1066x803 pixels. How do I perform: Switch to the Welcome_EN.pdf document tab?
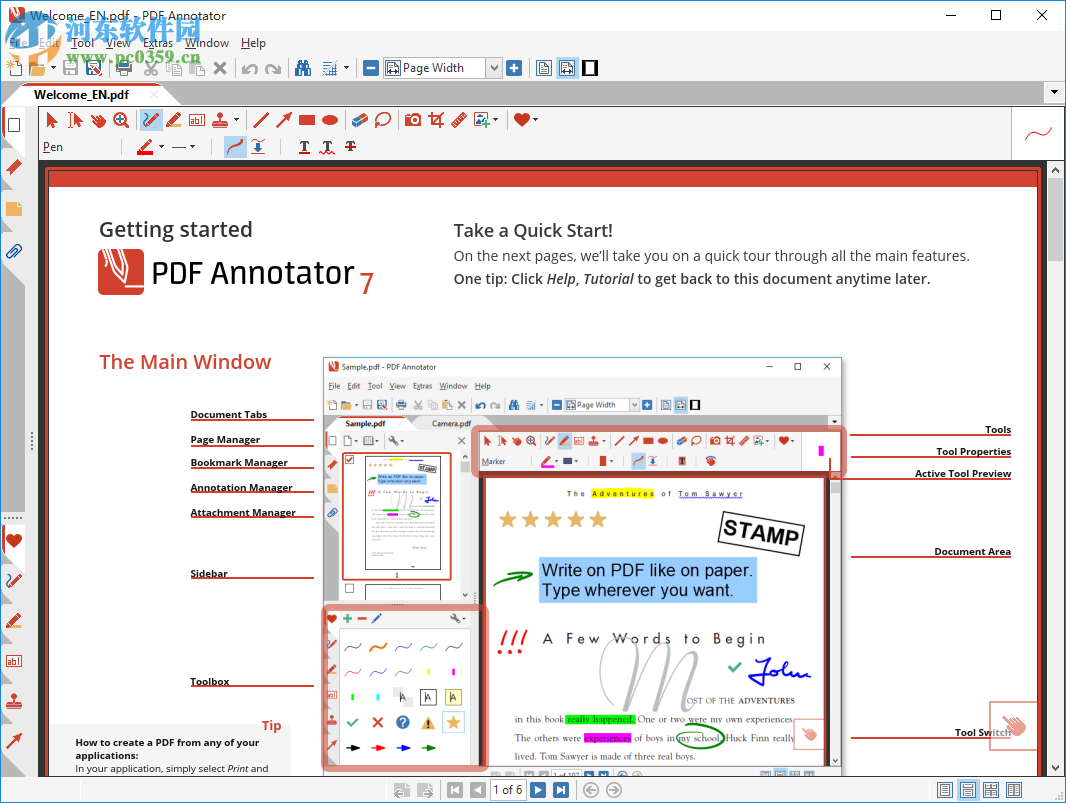click(x=82, y=93)
